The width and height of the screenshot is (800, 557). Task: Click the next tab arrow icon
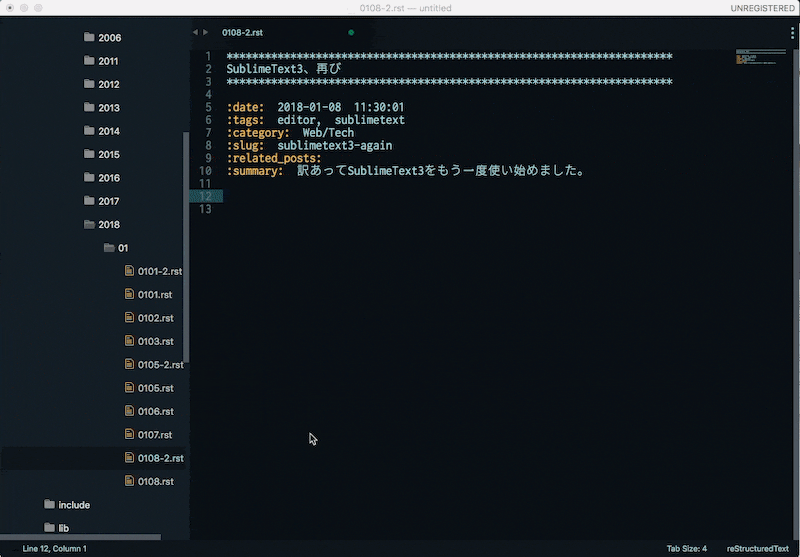tap(206, 33)
